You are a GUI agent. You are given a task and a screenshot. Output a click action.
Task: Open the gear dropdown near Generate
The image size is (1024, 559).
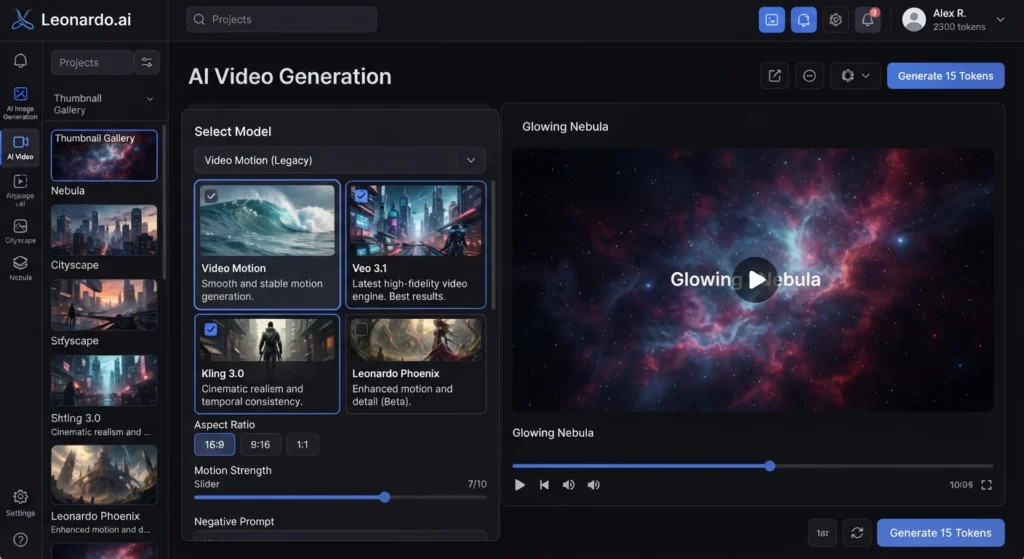pyautogui.click(x=855, y=76)
